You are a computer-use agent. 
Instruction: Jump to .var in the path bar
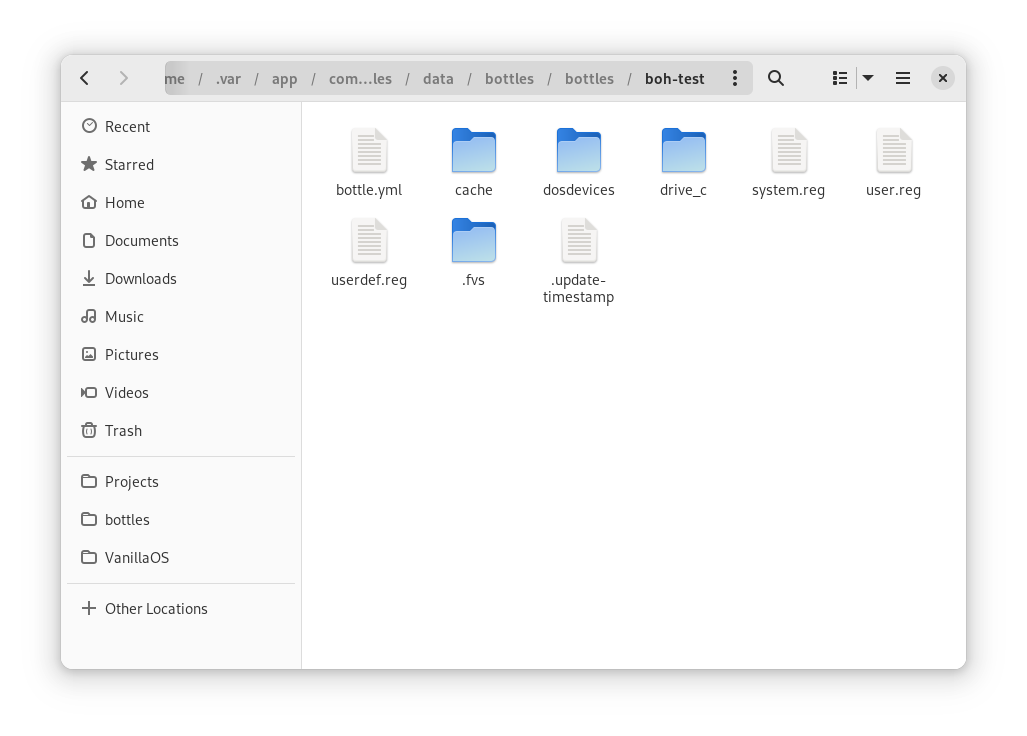click(x=229, y=79)
